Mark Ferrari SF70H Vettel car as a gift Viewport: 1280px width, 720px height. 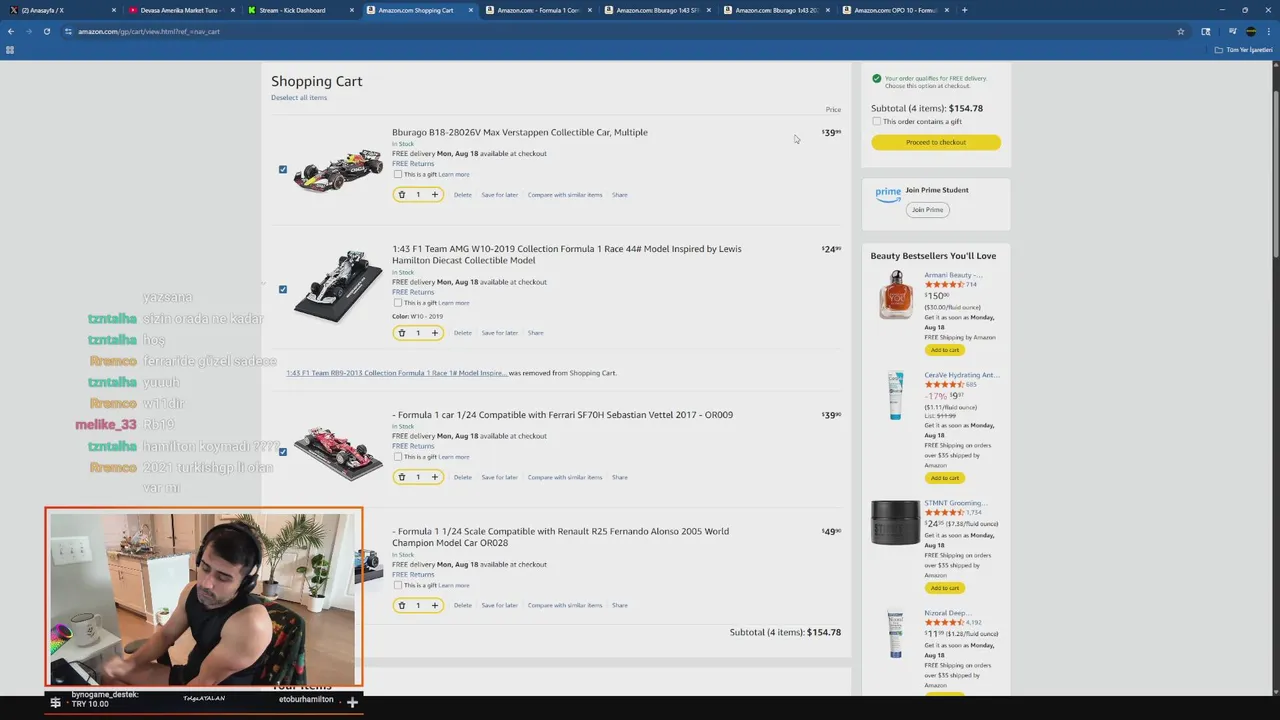(397, 456)
